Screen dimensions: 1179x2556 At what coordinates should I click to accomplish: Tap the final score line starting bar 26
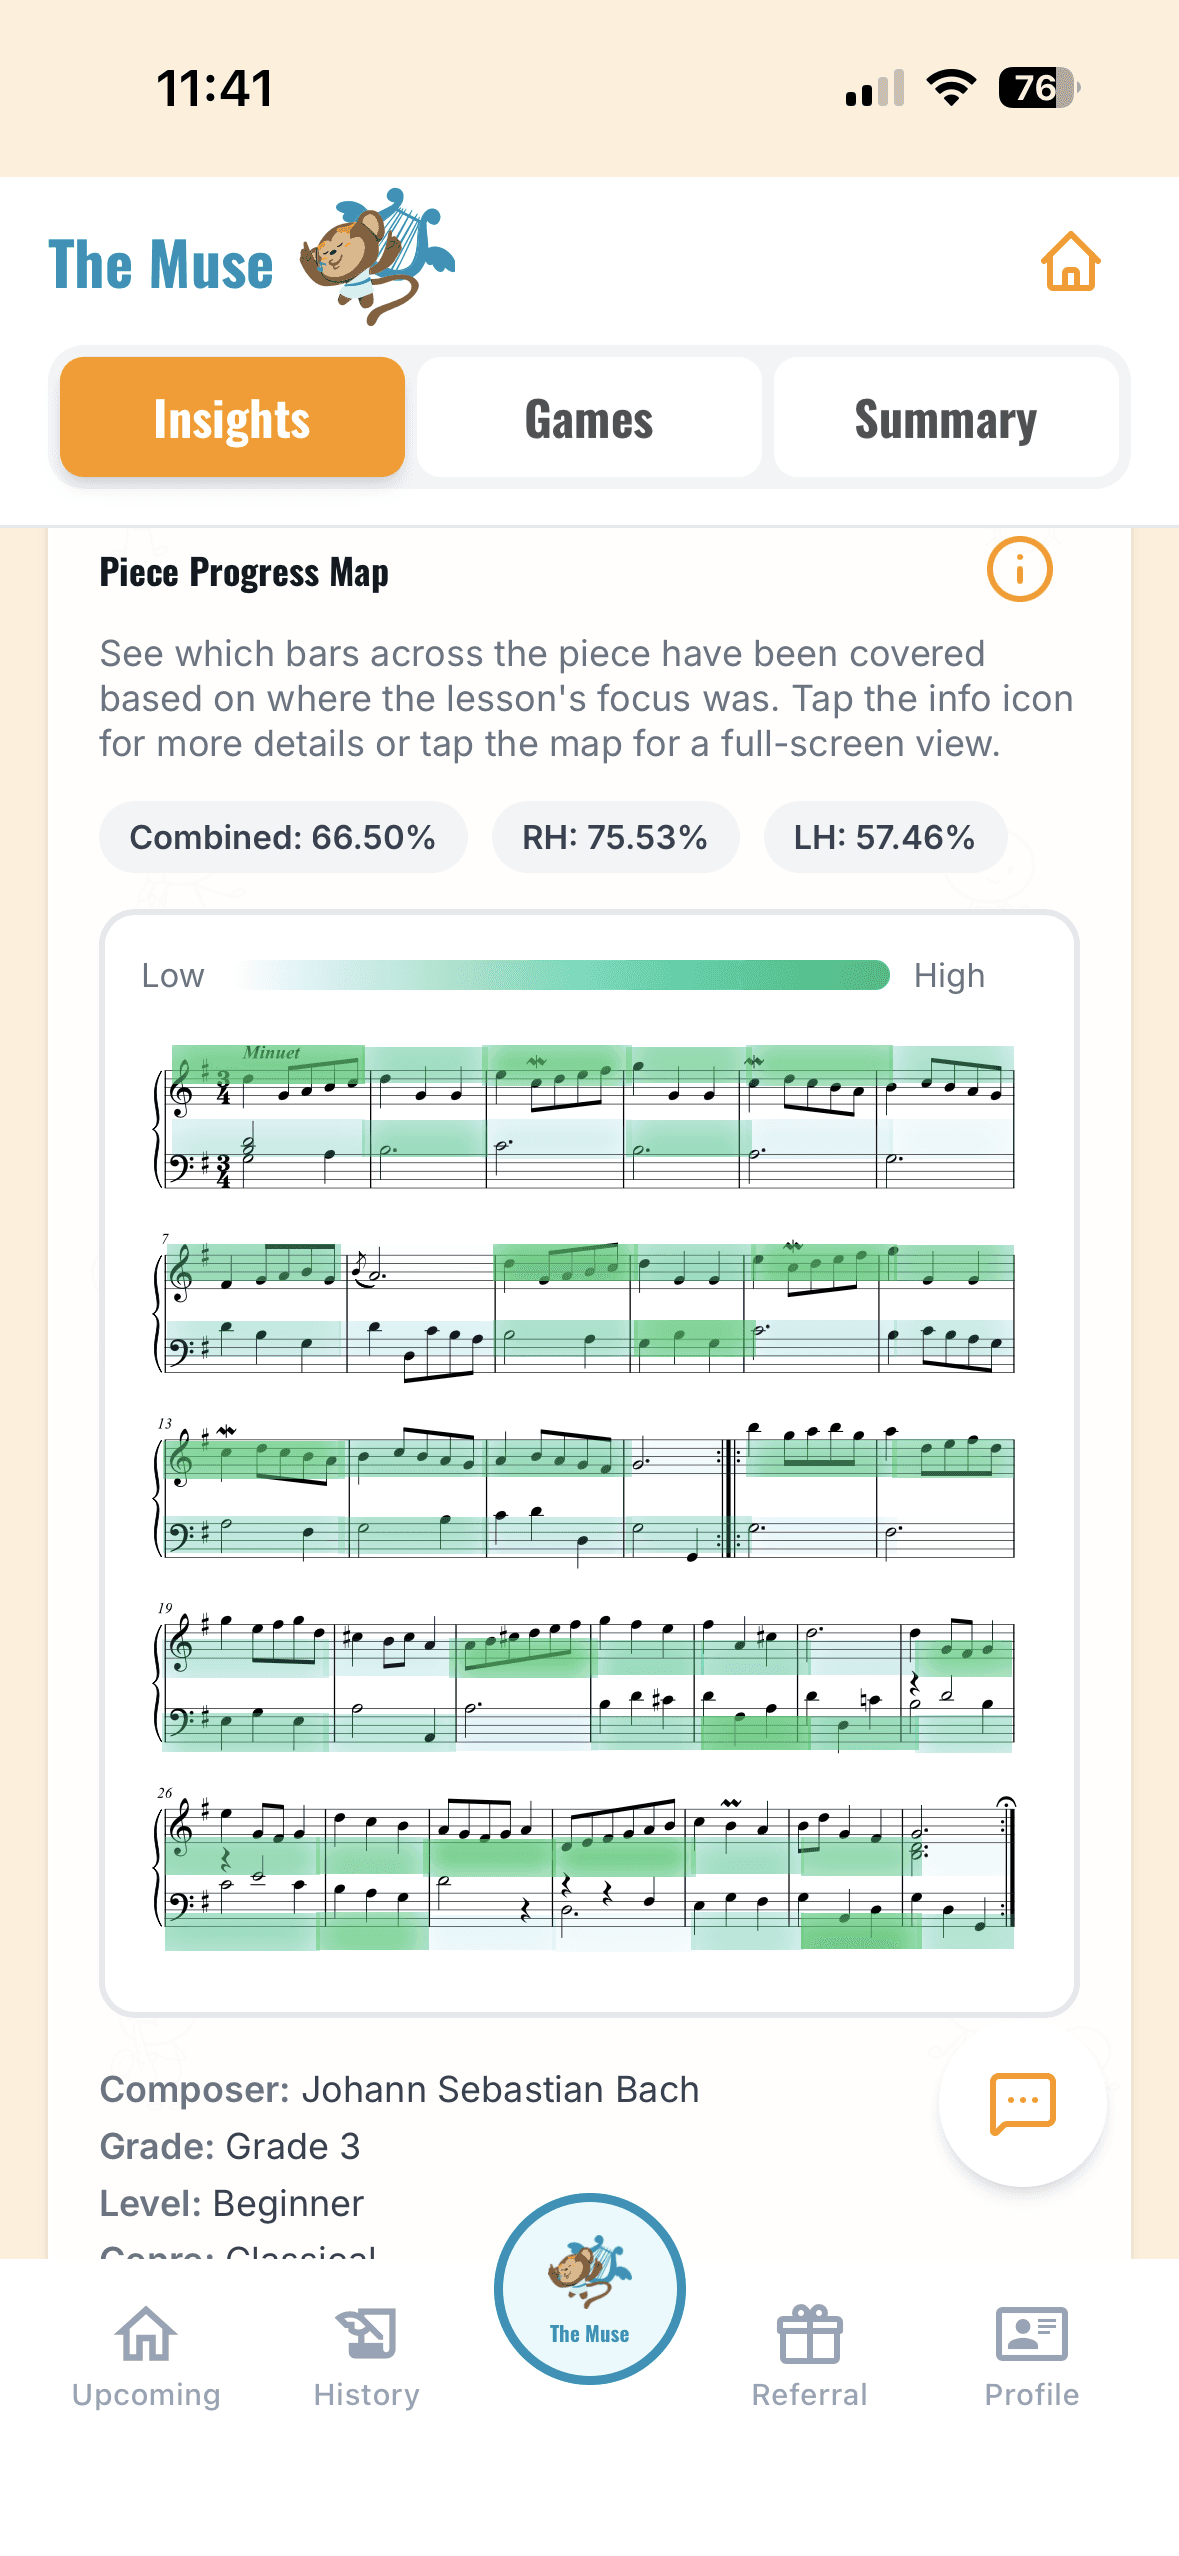pos(587,1870)
